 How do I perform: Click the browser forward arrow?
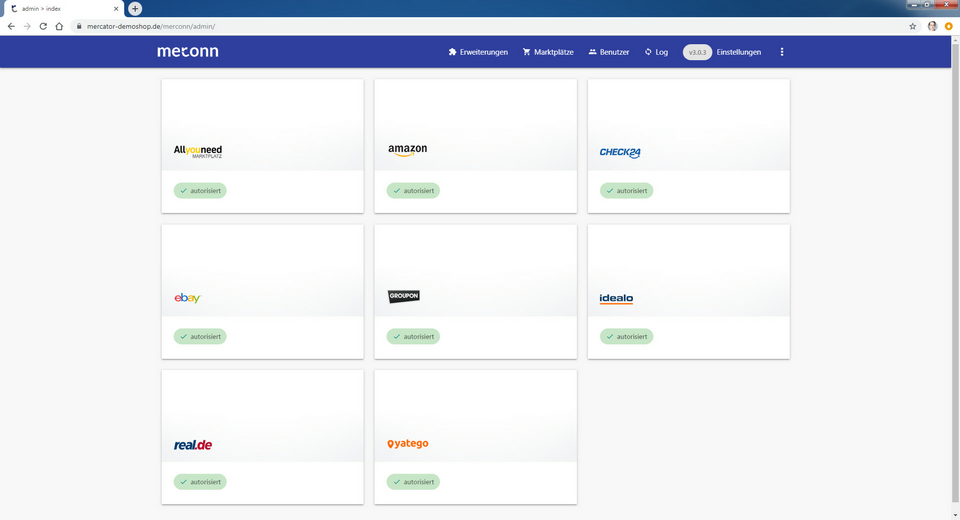point(27,26)
